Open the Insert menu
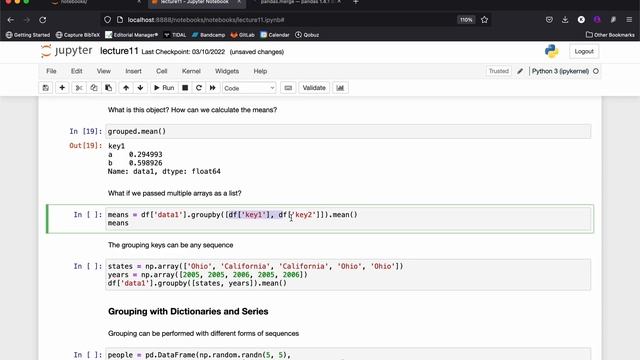Screen dimensions: 640x360 pyautogui.click(x=133, y=71)
